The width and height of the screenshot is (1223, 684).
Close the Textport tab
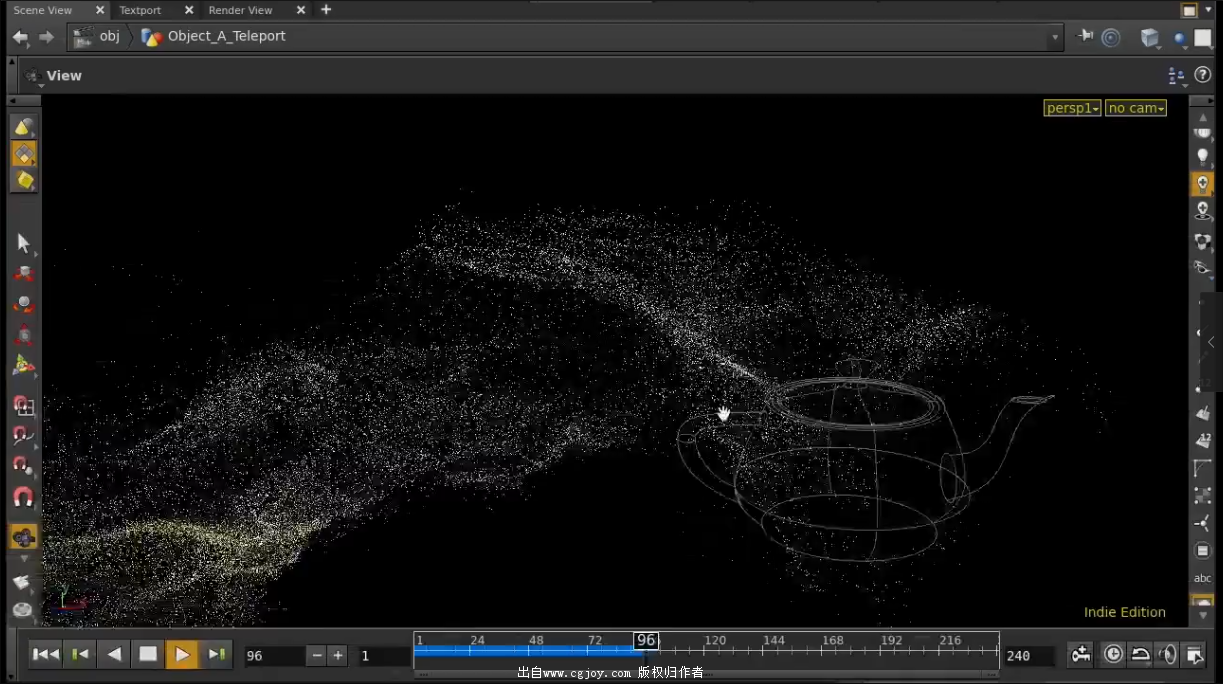(x=189, y=10)
